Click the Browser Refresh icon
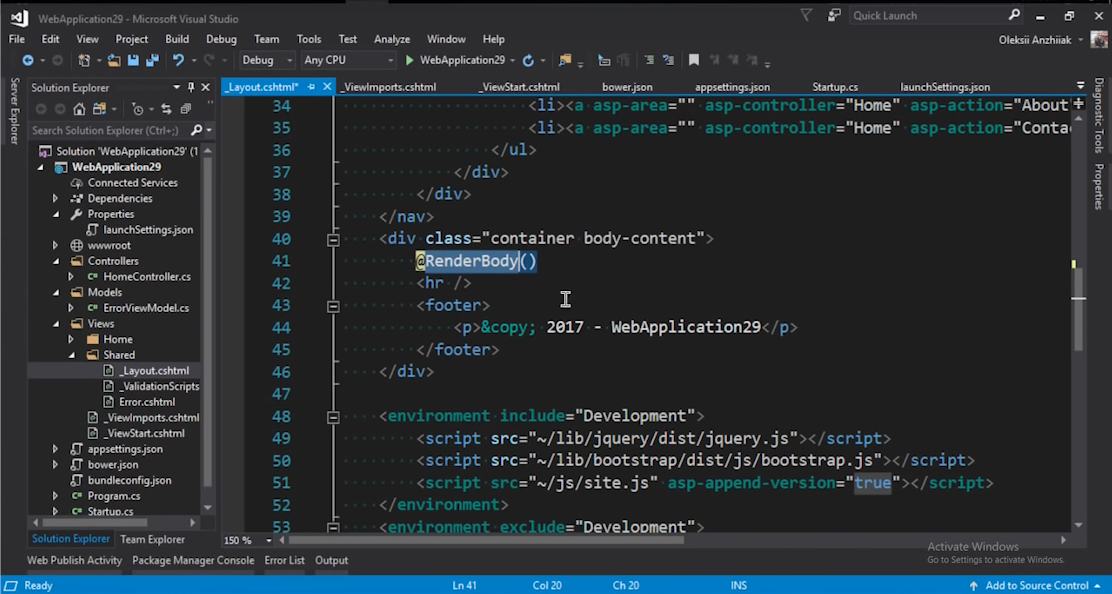This screenshot has width=1112, height=594. [528, 61]
